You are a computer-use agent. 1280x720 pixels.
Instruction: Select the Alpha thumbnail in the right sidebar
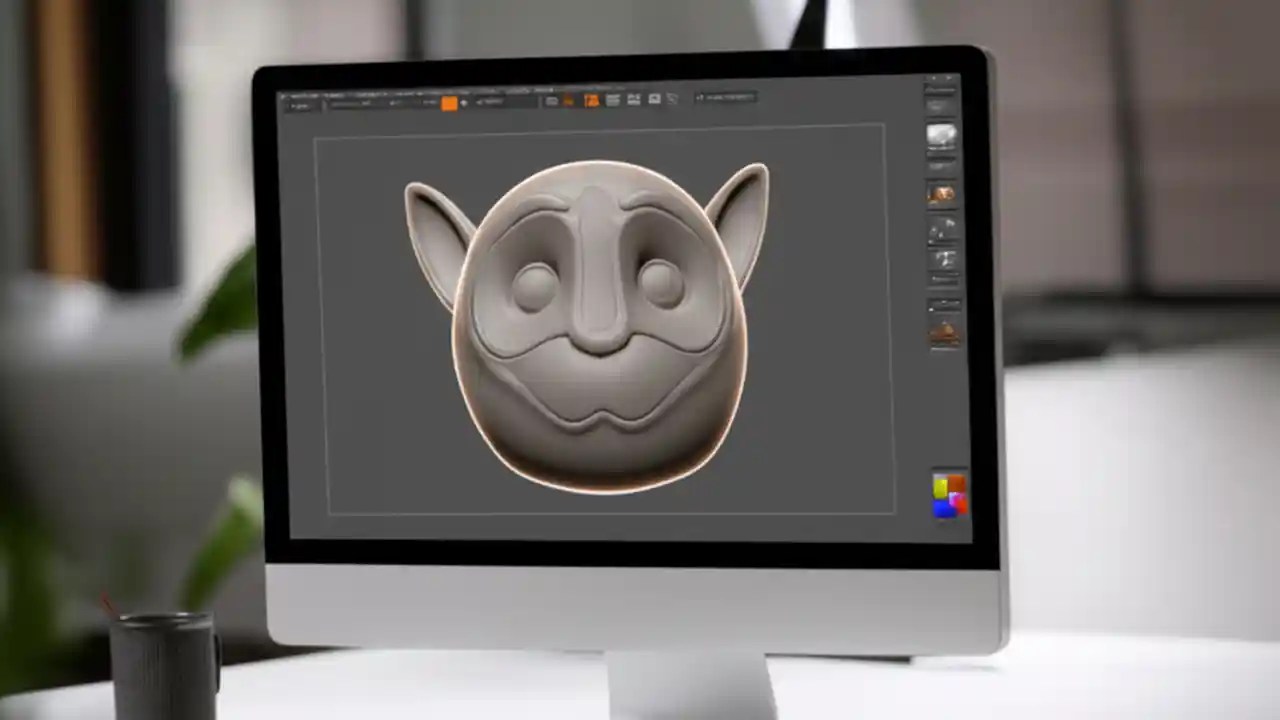[941, 232]
